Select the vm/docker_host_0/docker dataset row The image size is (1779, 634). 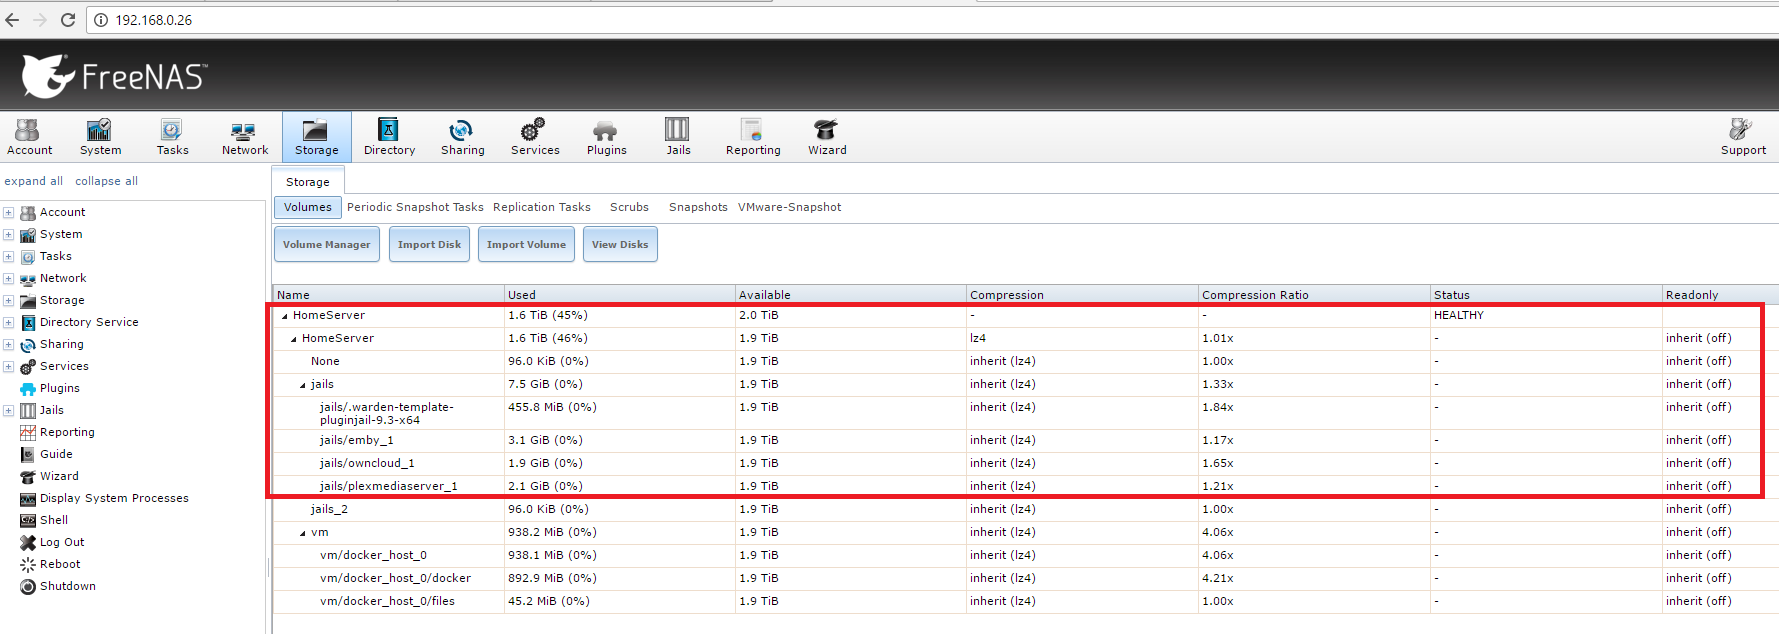[x=1025, y=578]
